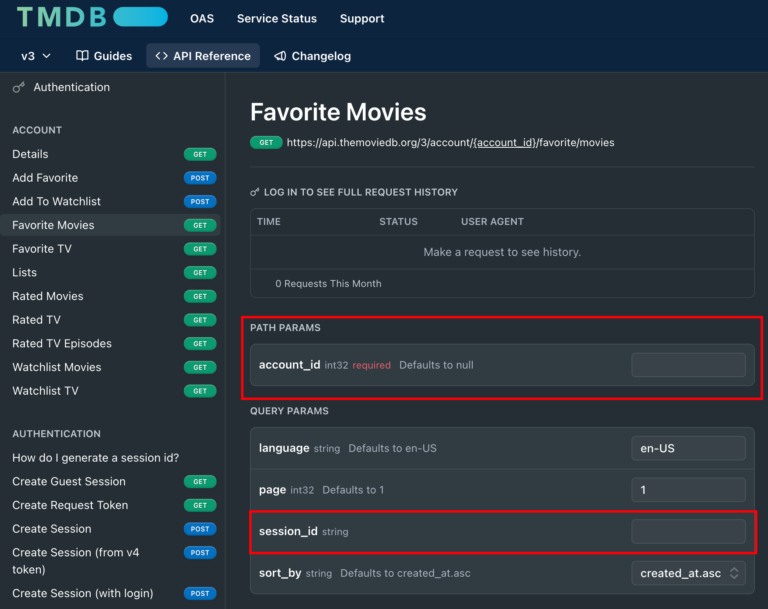Screen dimensions: 768x609
Task: Open the Changelog page
Action: pyautogui.click(x=312, y=56)
